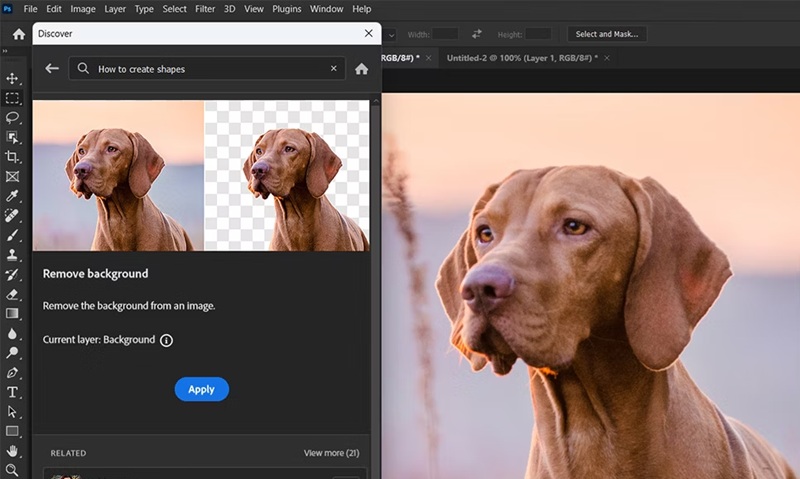This screenshot has height=479, width=800.
Task: Open the 3D menu
Action: [x=230, y=9]
